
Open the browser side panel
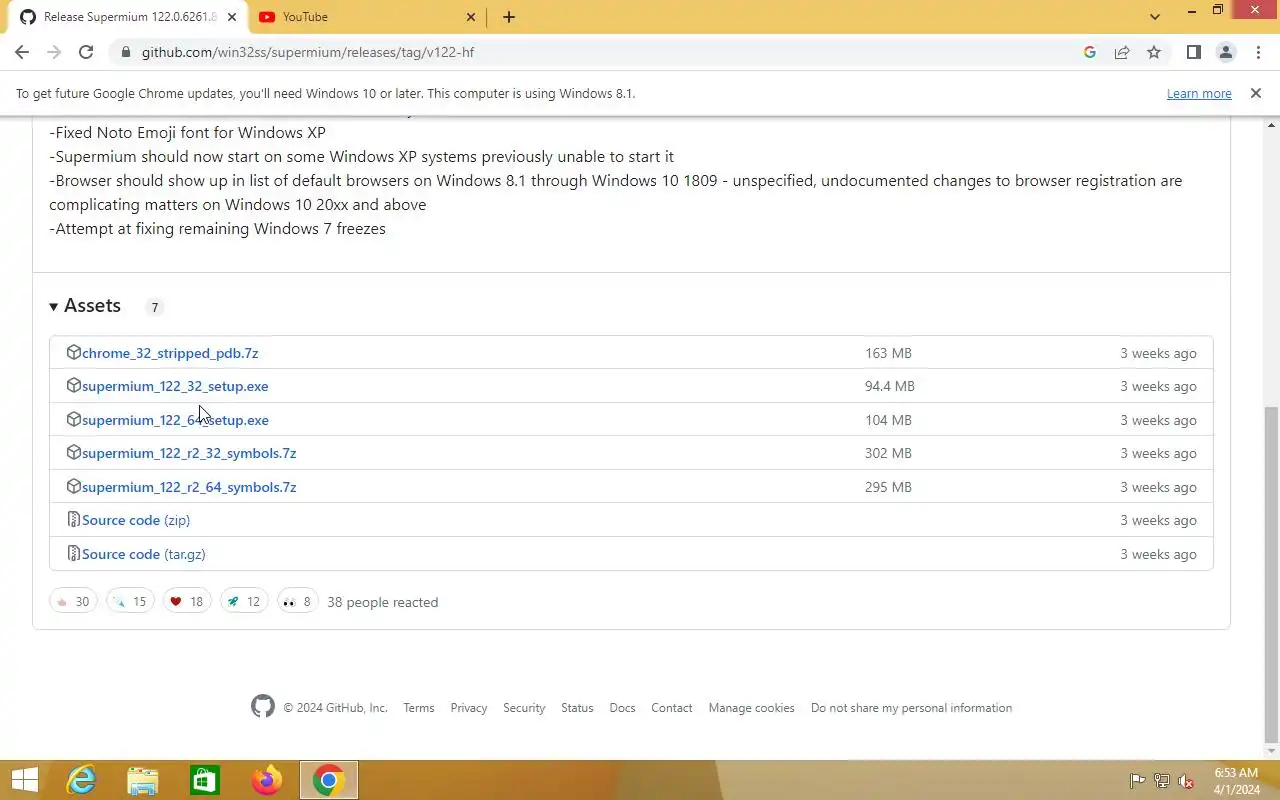(1193, 52)
